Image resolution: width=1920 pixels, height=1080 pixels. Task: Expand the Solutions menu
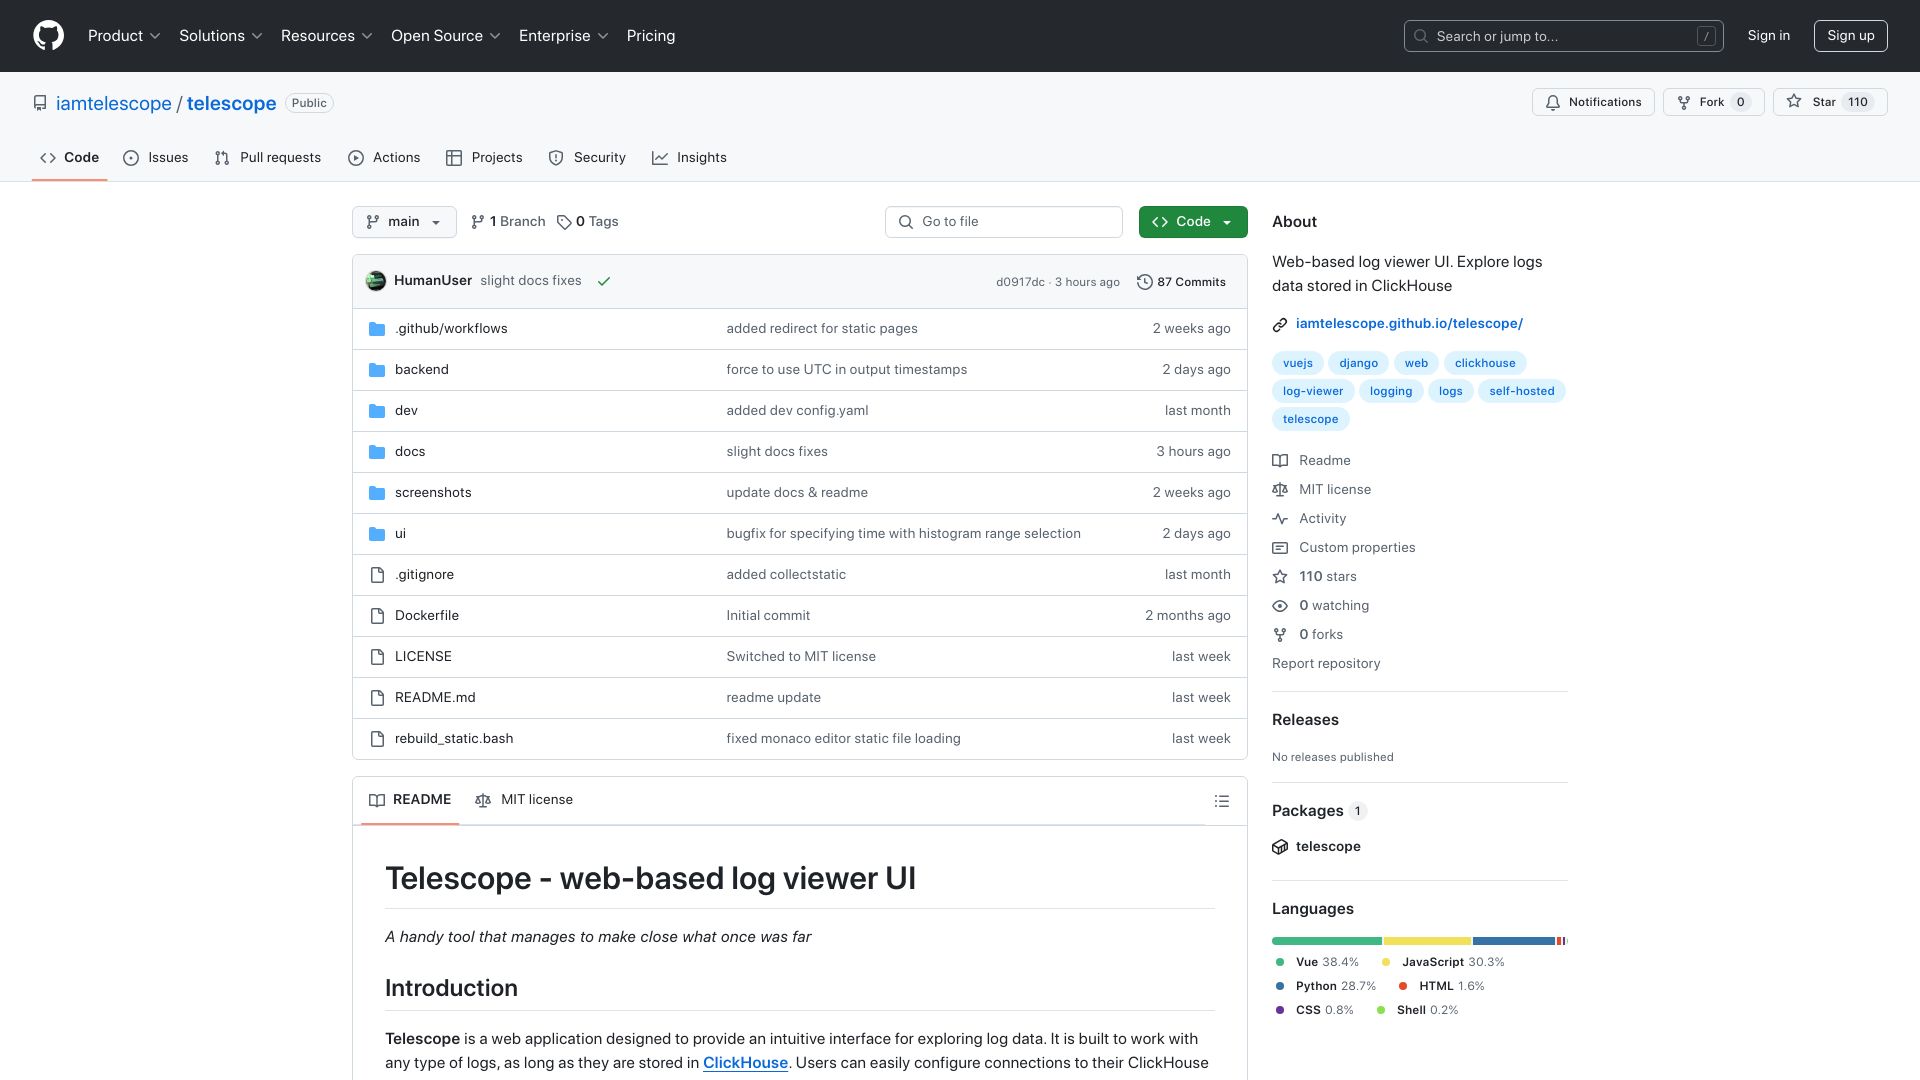point(221,36)
